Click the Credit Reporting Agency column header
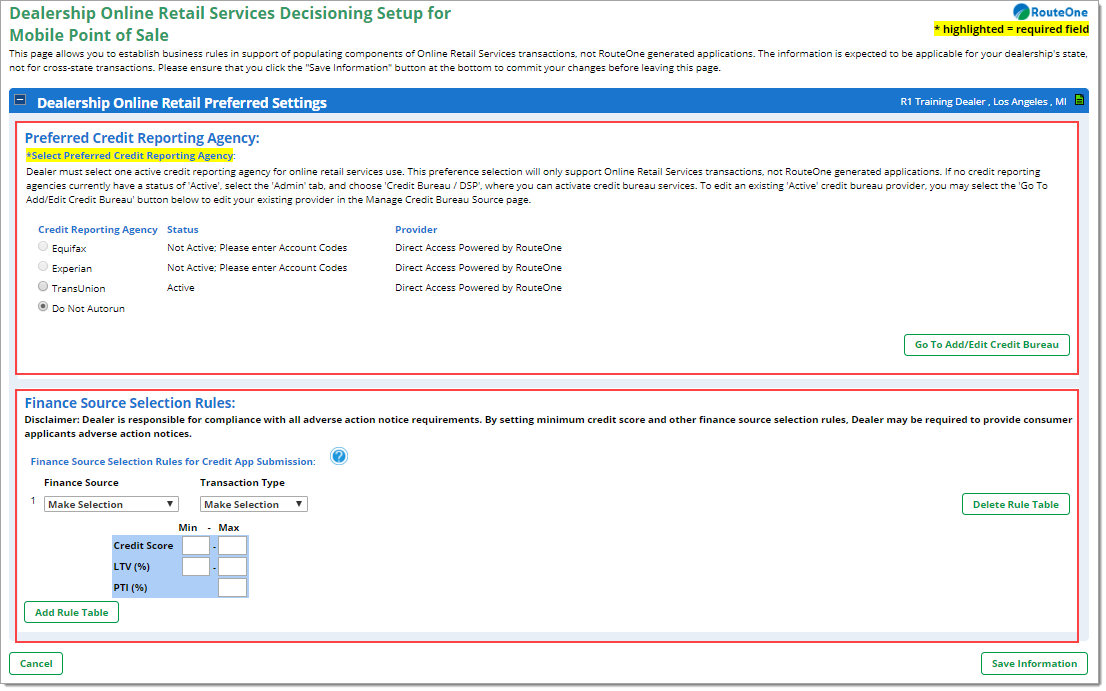Viewport: 1106px width, 691px height. (x=98, y=230)
